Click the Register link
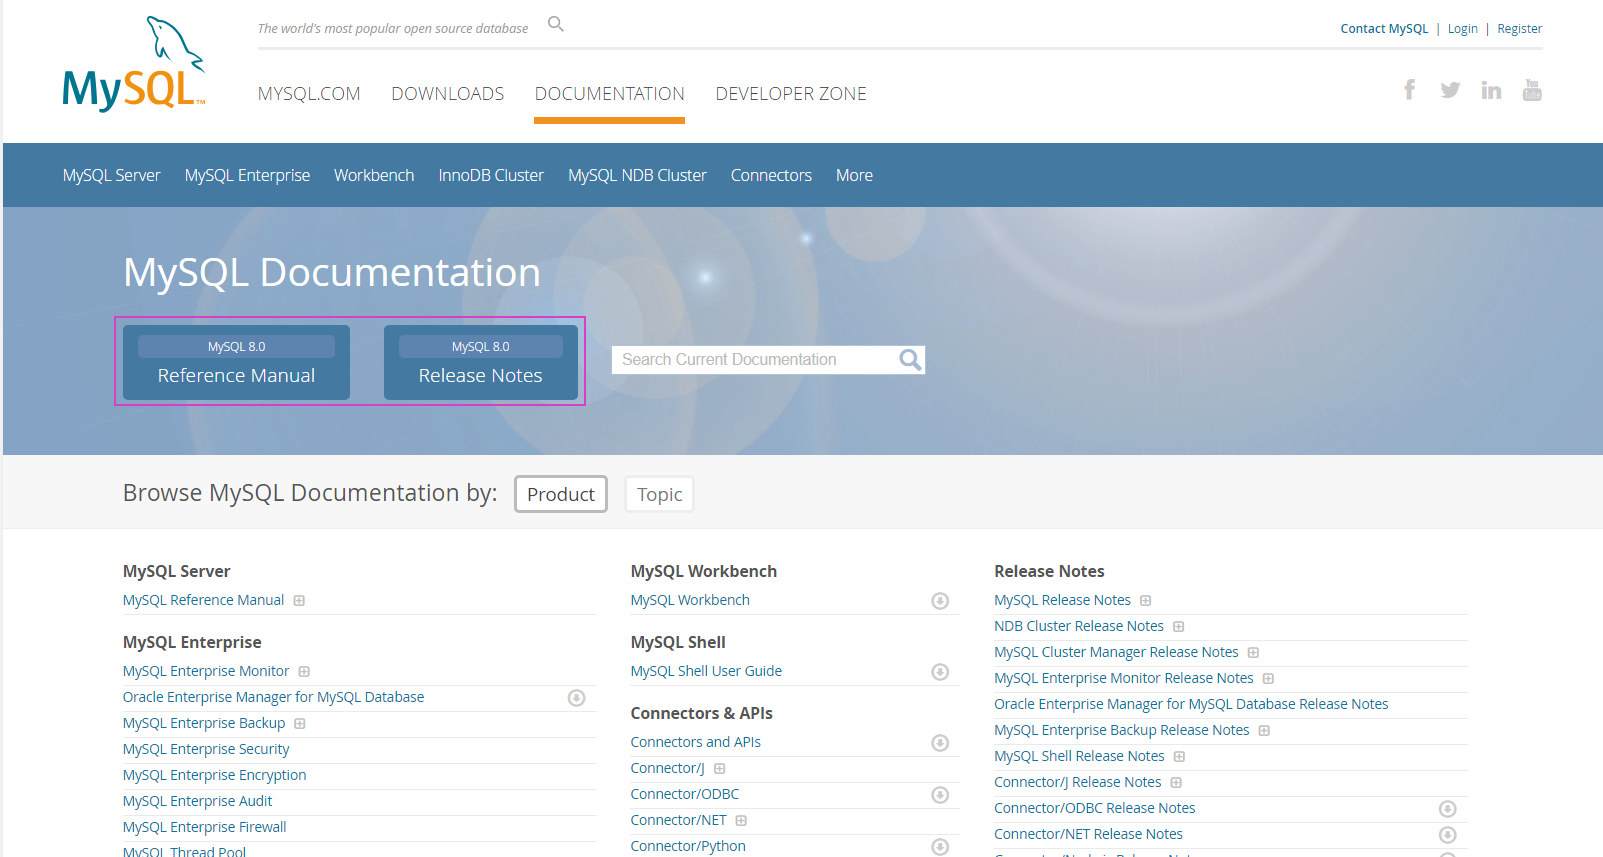 point(1519,29)
